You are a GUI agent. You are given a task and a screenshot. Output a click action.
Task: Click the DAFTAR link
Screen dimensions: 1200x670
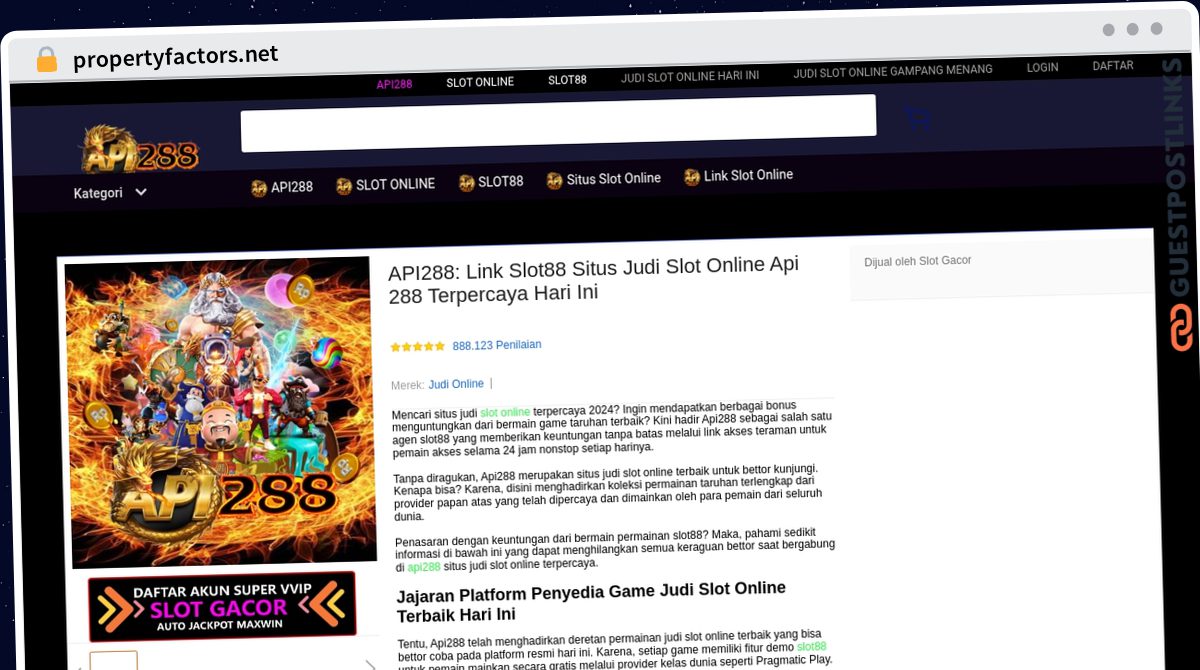pyautogui.click(x=1113, y=66)
